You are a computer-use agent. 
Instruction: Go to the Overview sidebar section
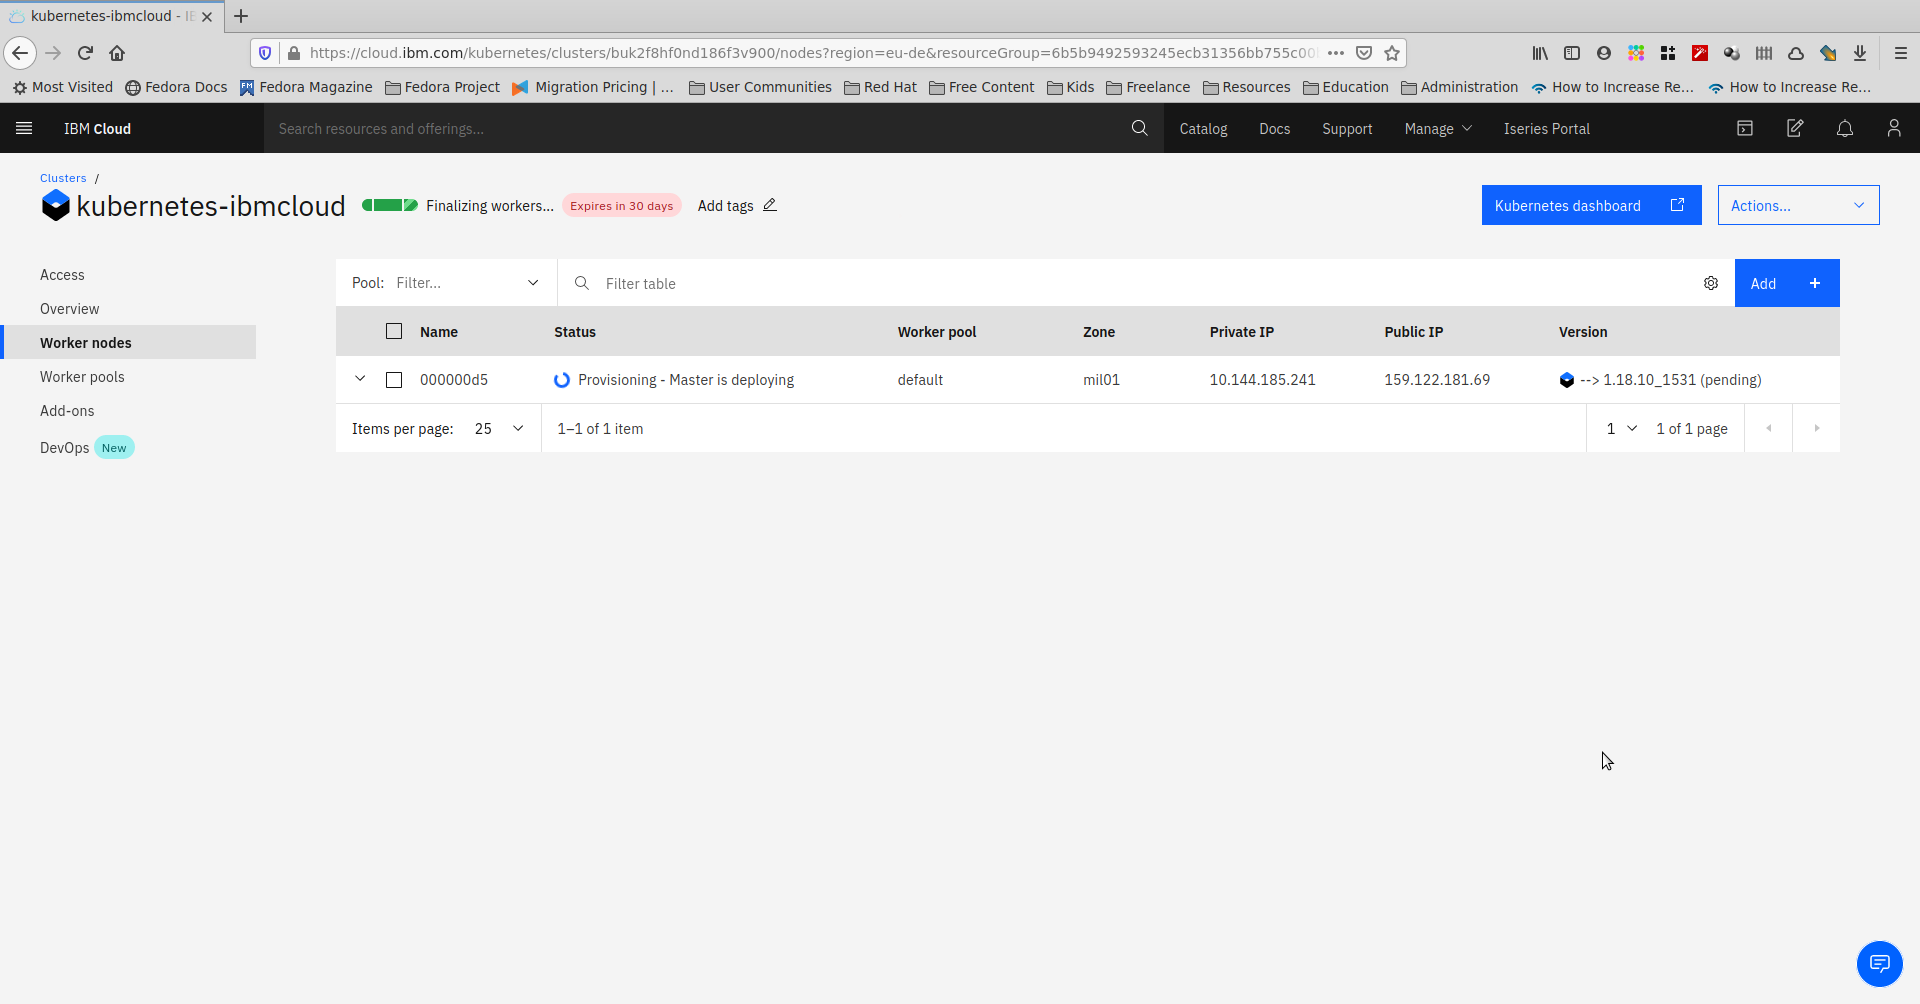(70, 308)
